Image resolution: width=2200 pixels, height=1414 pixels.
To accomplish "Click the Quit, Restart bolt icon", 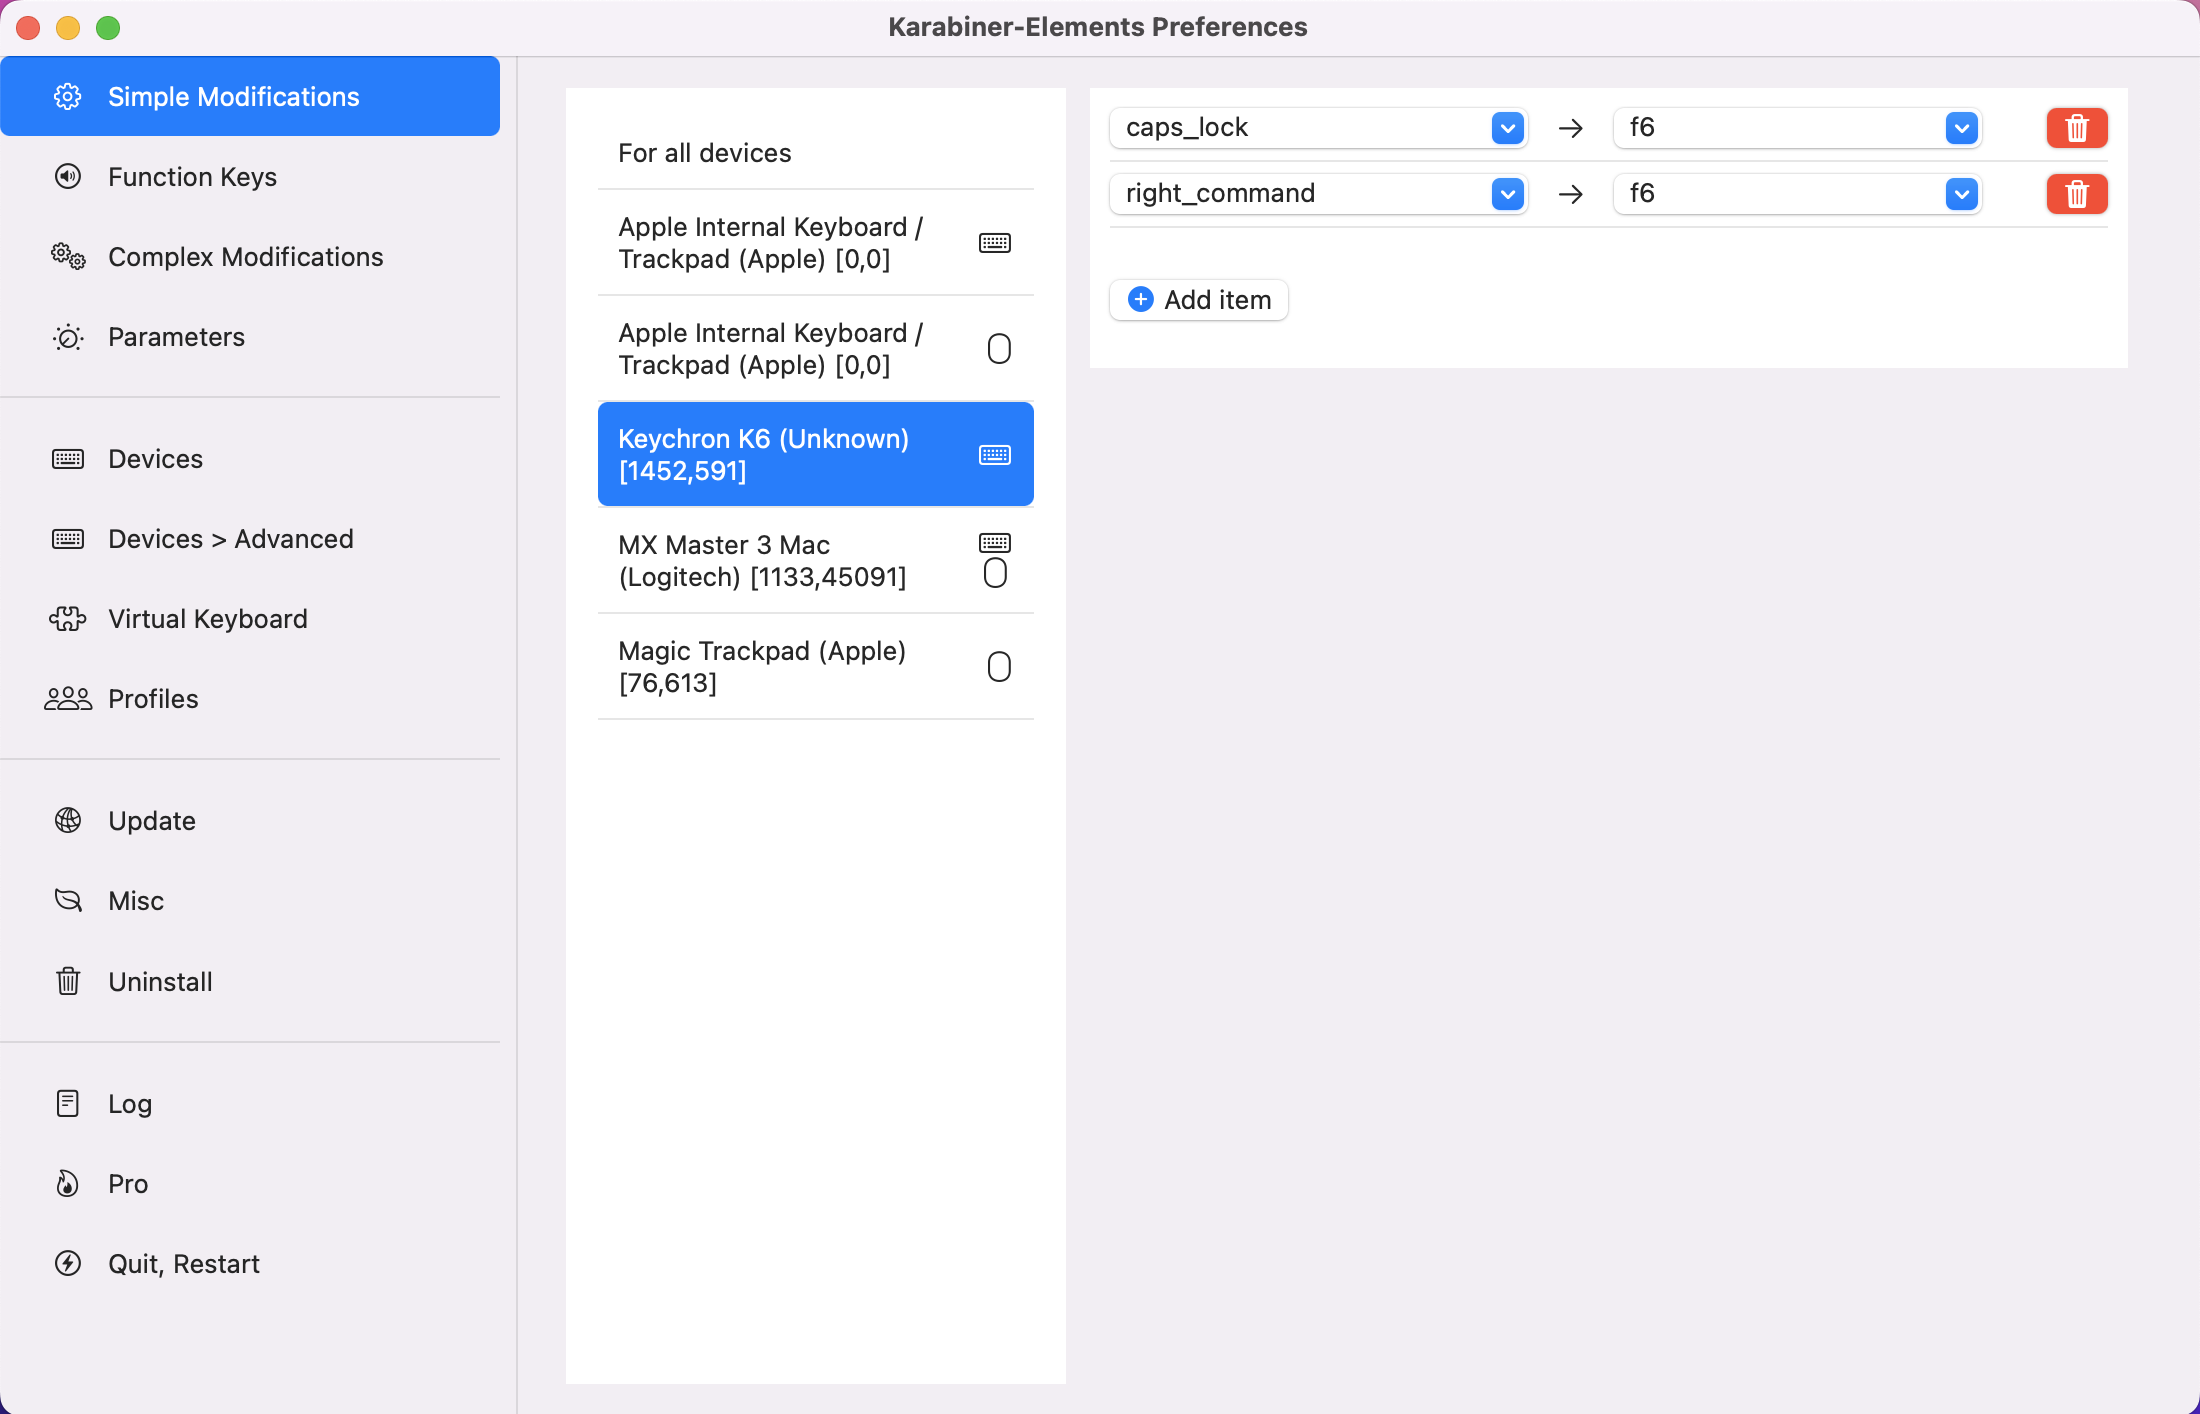I will (68, 1264).
